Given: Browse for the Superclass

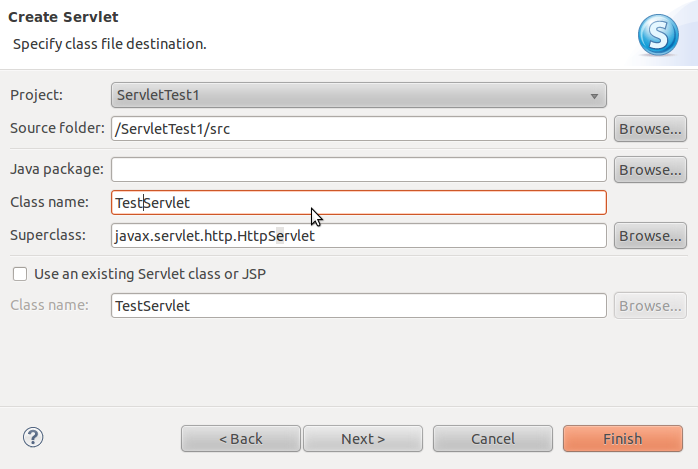Looking at the screenshot, I should pos(650,236).
